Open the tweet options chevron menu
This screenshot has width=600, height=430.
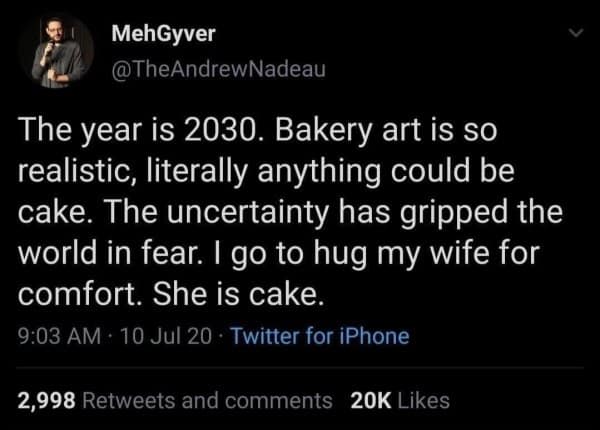click(x=573, y=37)
